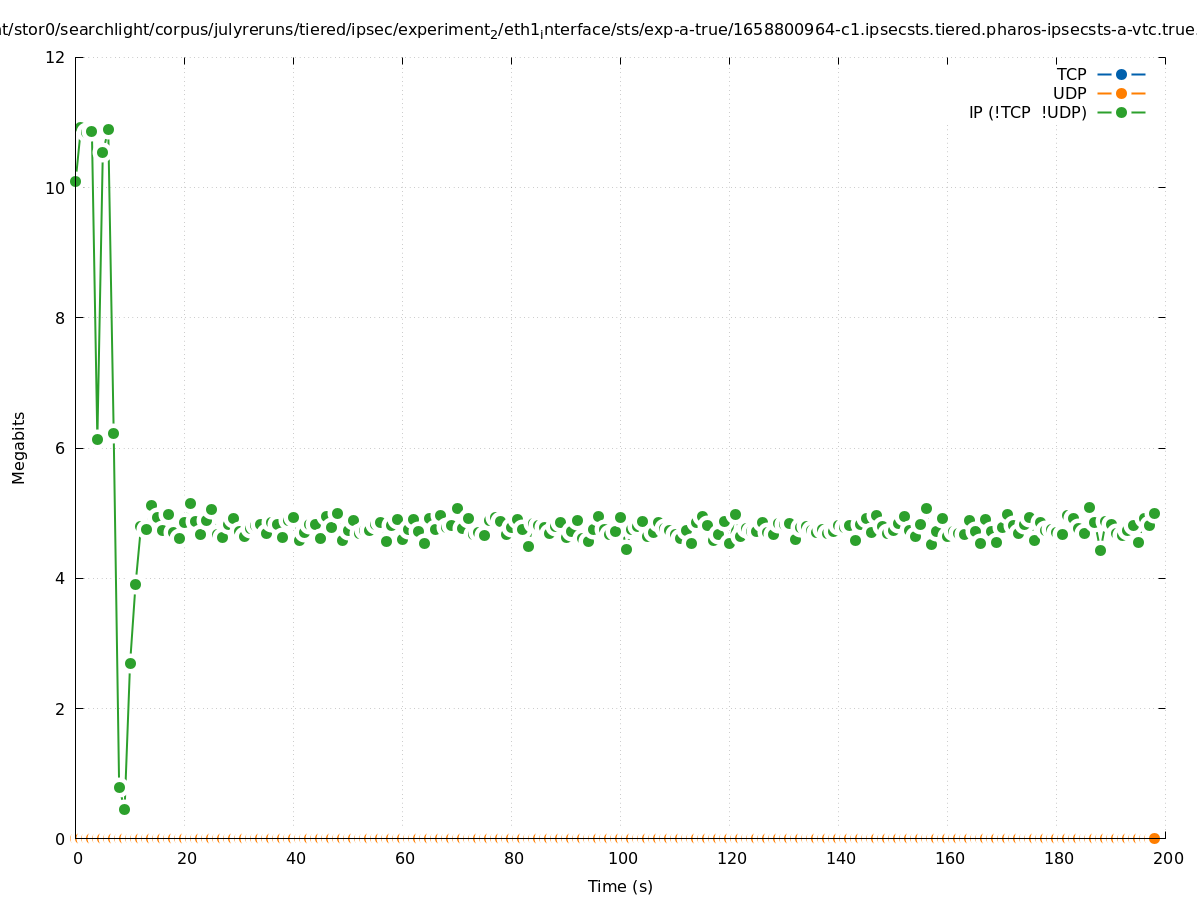Click the Time (s) x-axis title
Image resolution: width=1197 pixels, height=900 pixels.
pos(620,886)
